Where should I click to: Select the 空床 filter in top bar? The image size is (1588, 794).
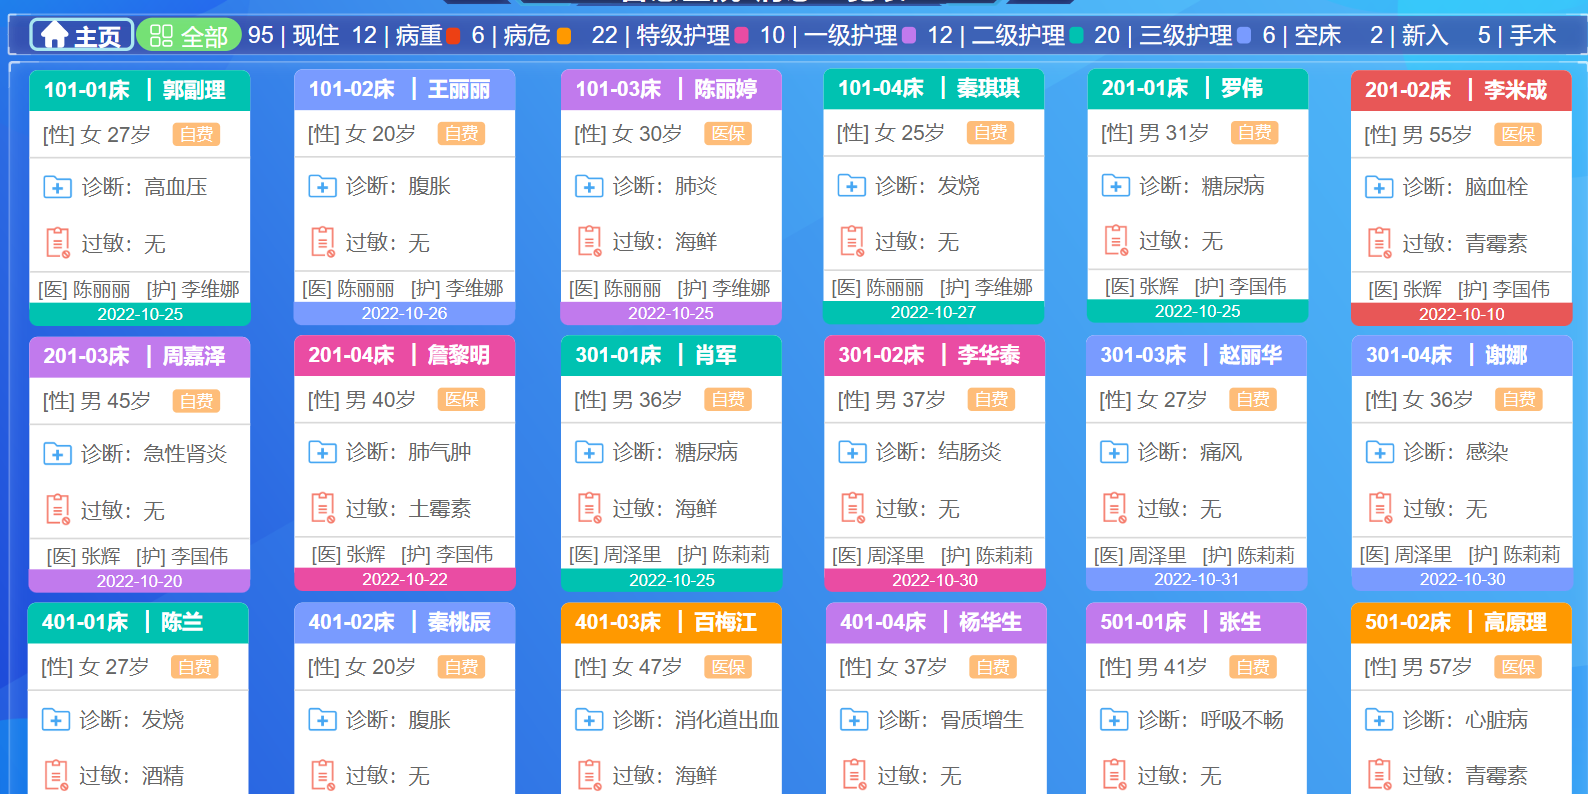(x=1317, y=36)
